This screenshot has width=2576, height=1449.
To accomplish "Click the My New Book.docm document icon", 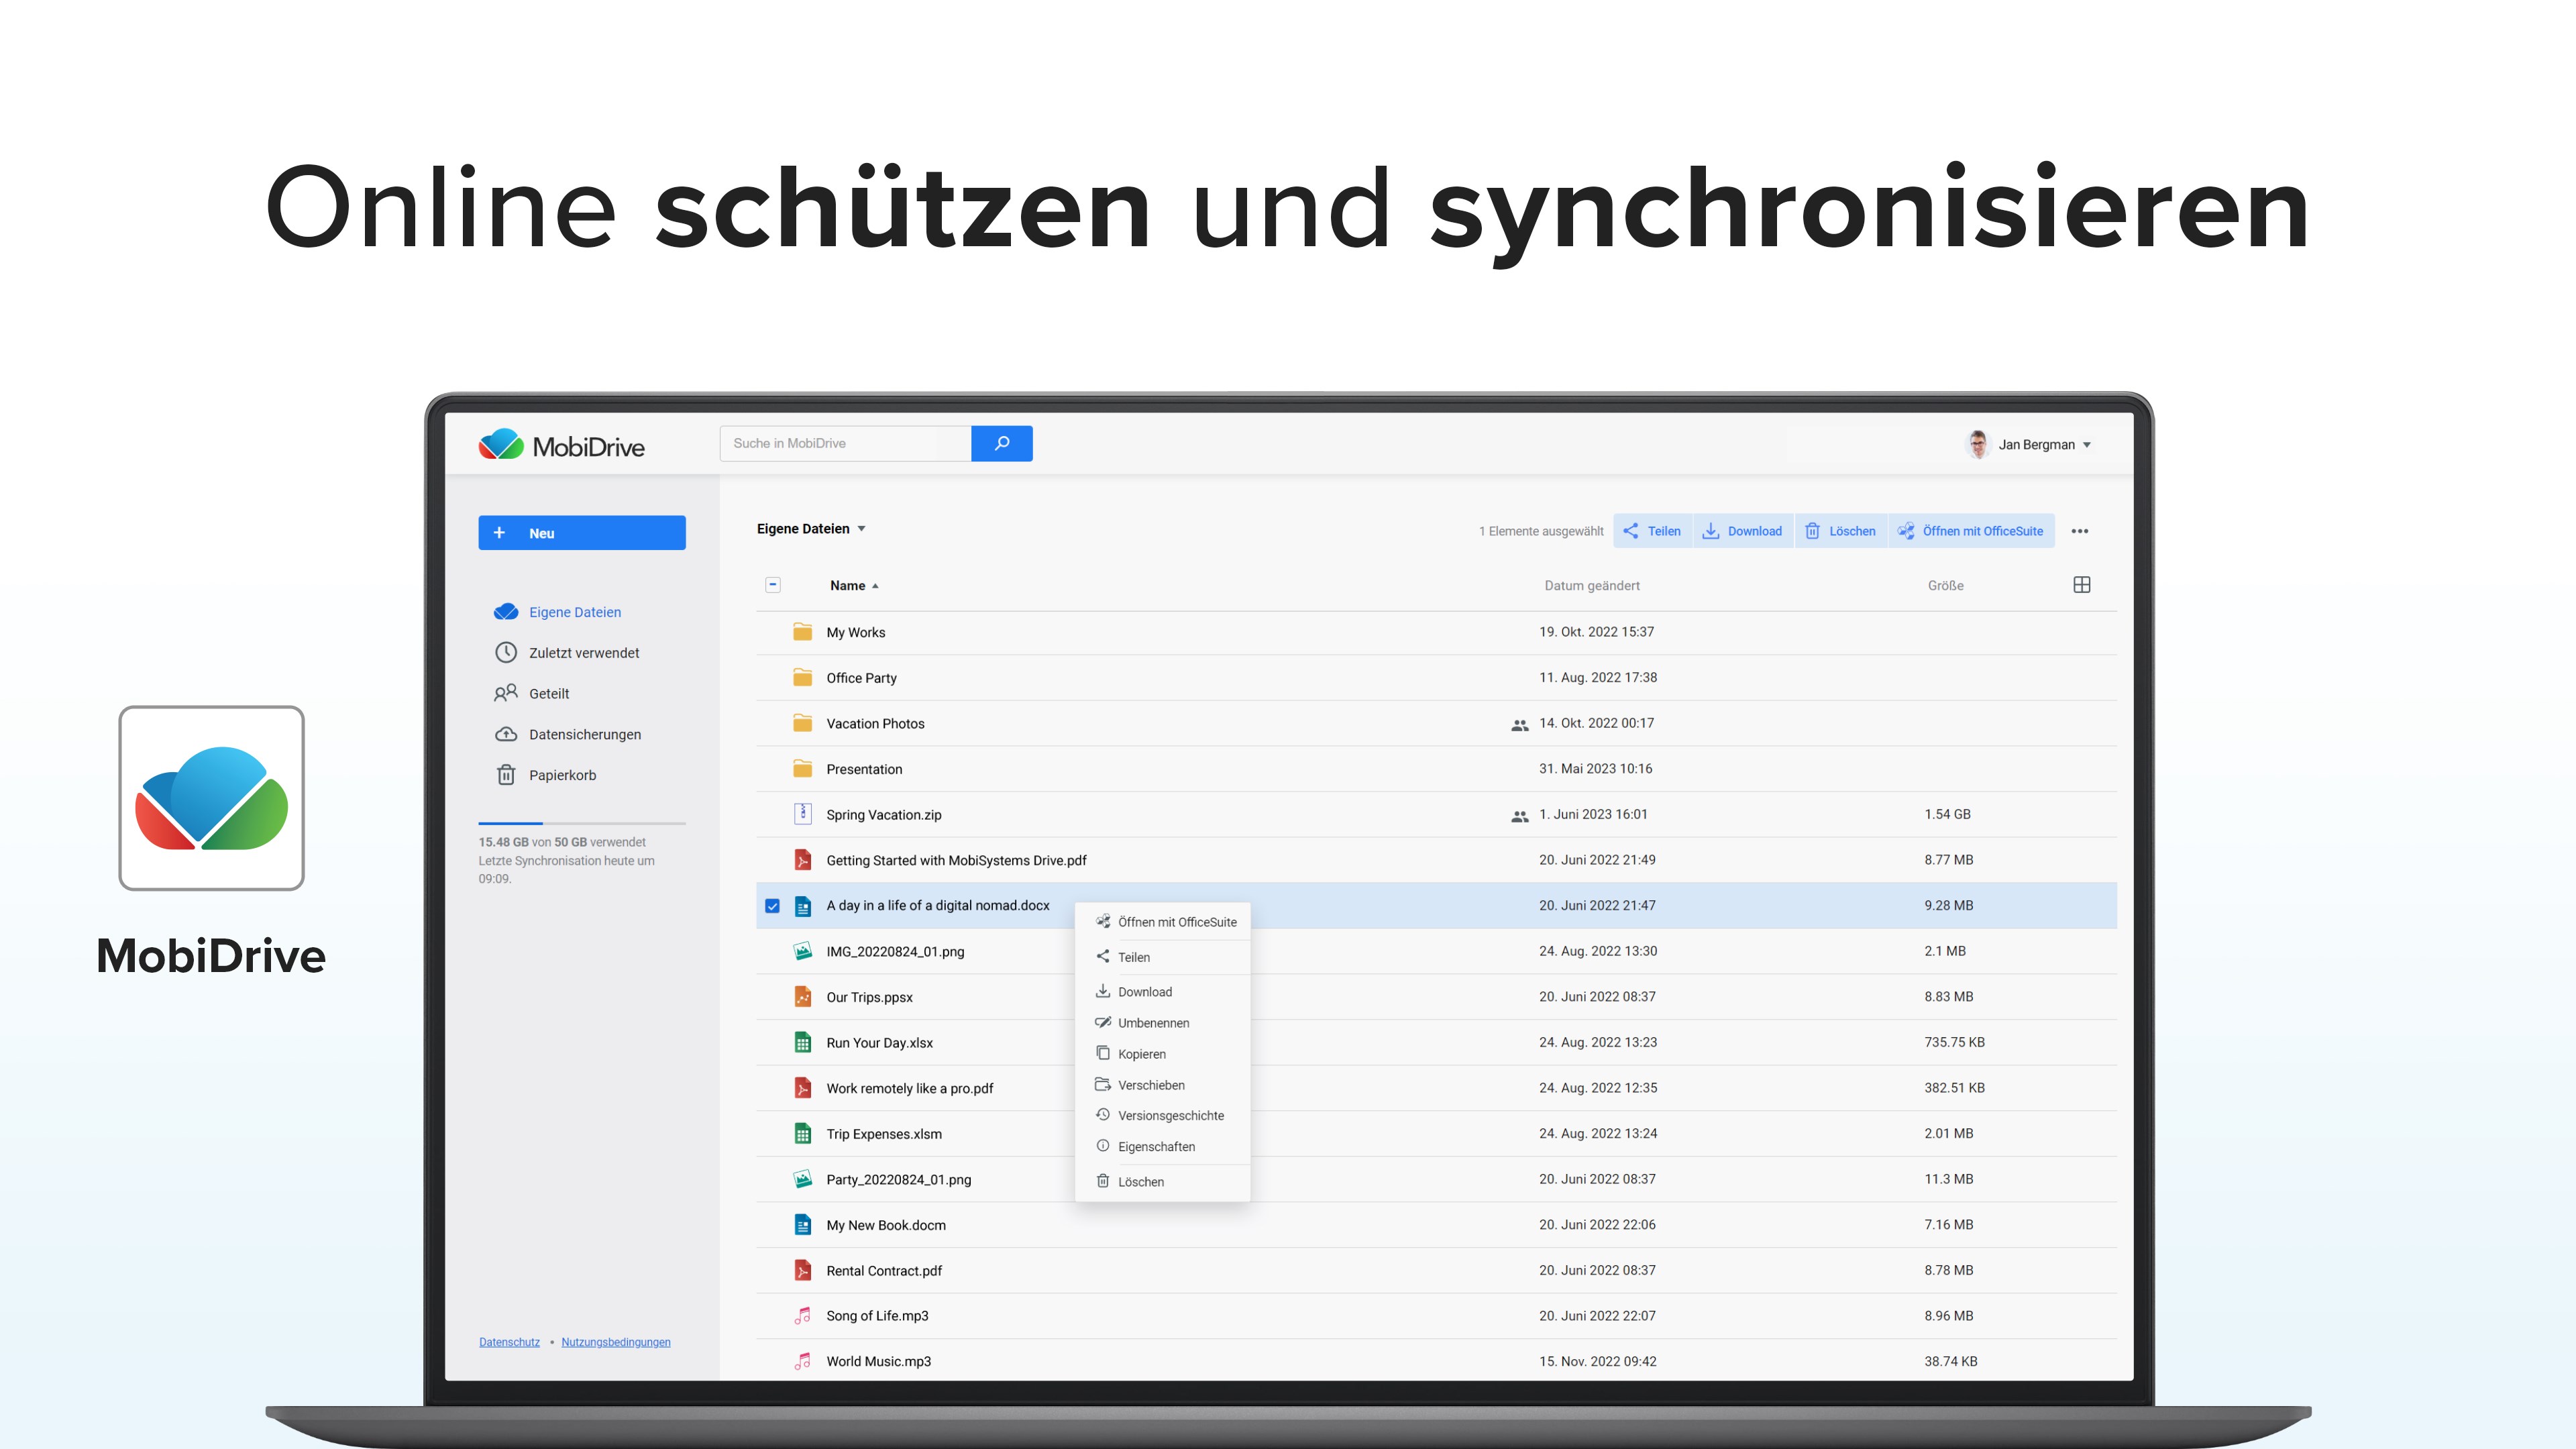I will coord(802,1225).
